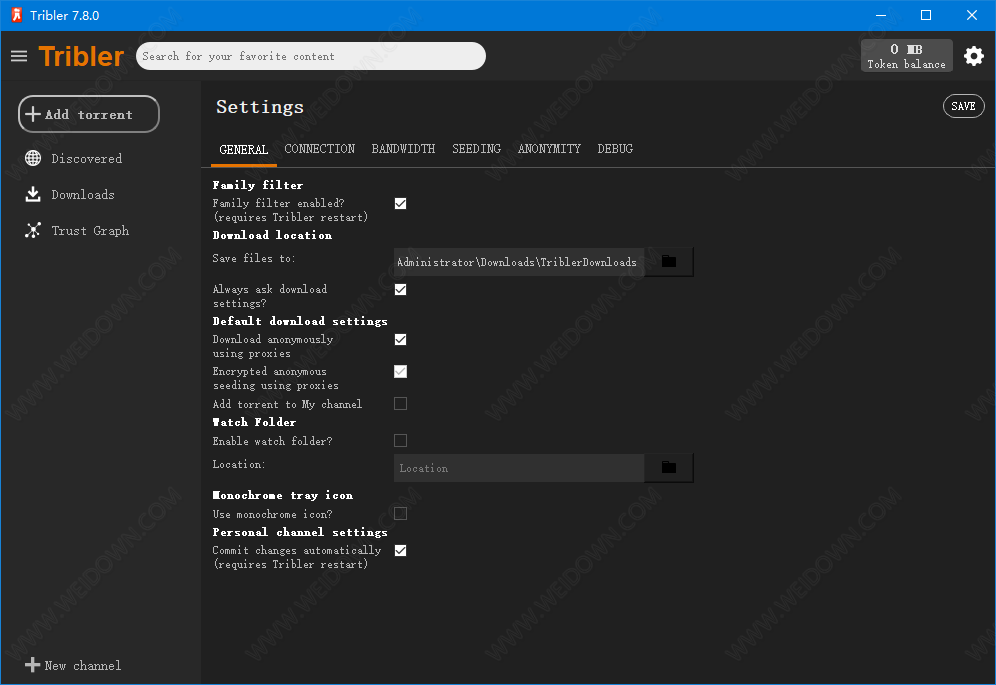Toggle Download anonymously using proxies checkbox

400,339
